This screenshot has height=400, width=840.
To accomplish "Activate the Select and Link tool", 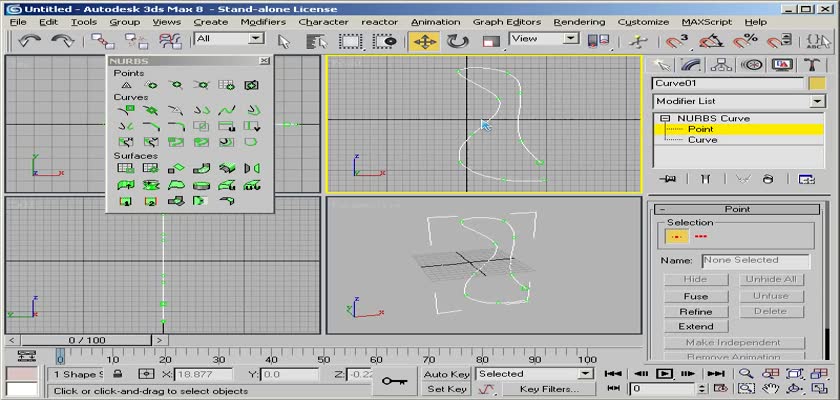I will (x=102, y=41).
